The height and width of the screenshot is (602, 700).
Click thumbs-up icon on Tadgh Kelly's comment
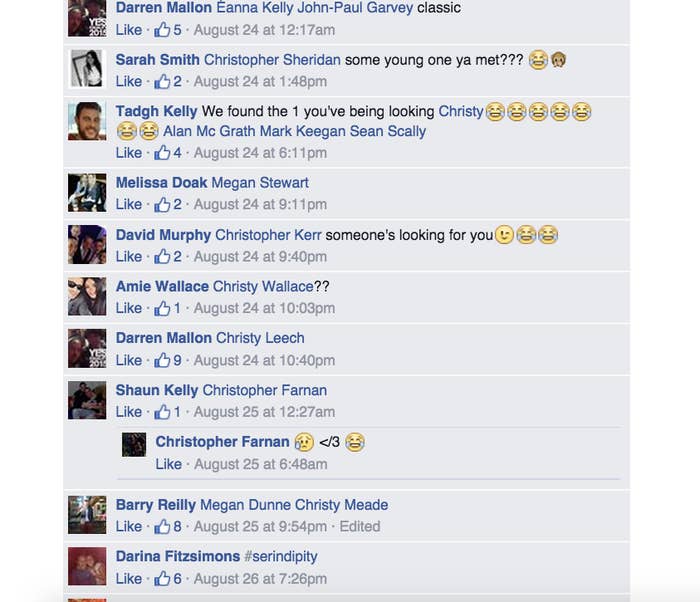(x=162, y=153)
